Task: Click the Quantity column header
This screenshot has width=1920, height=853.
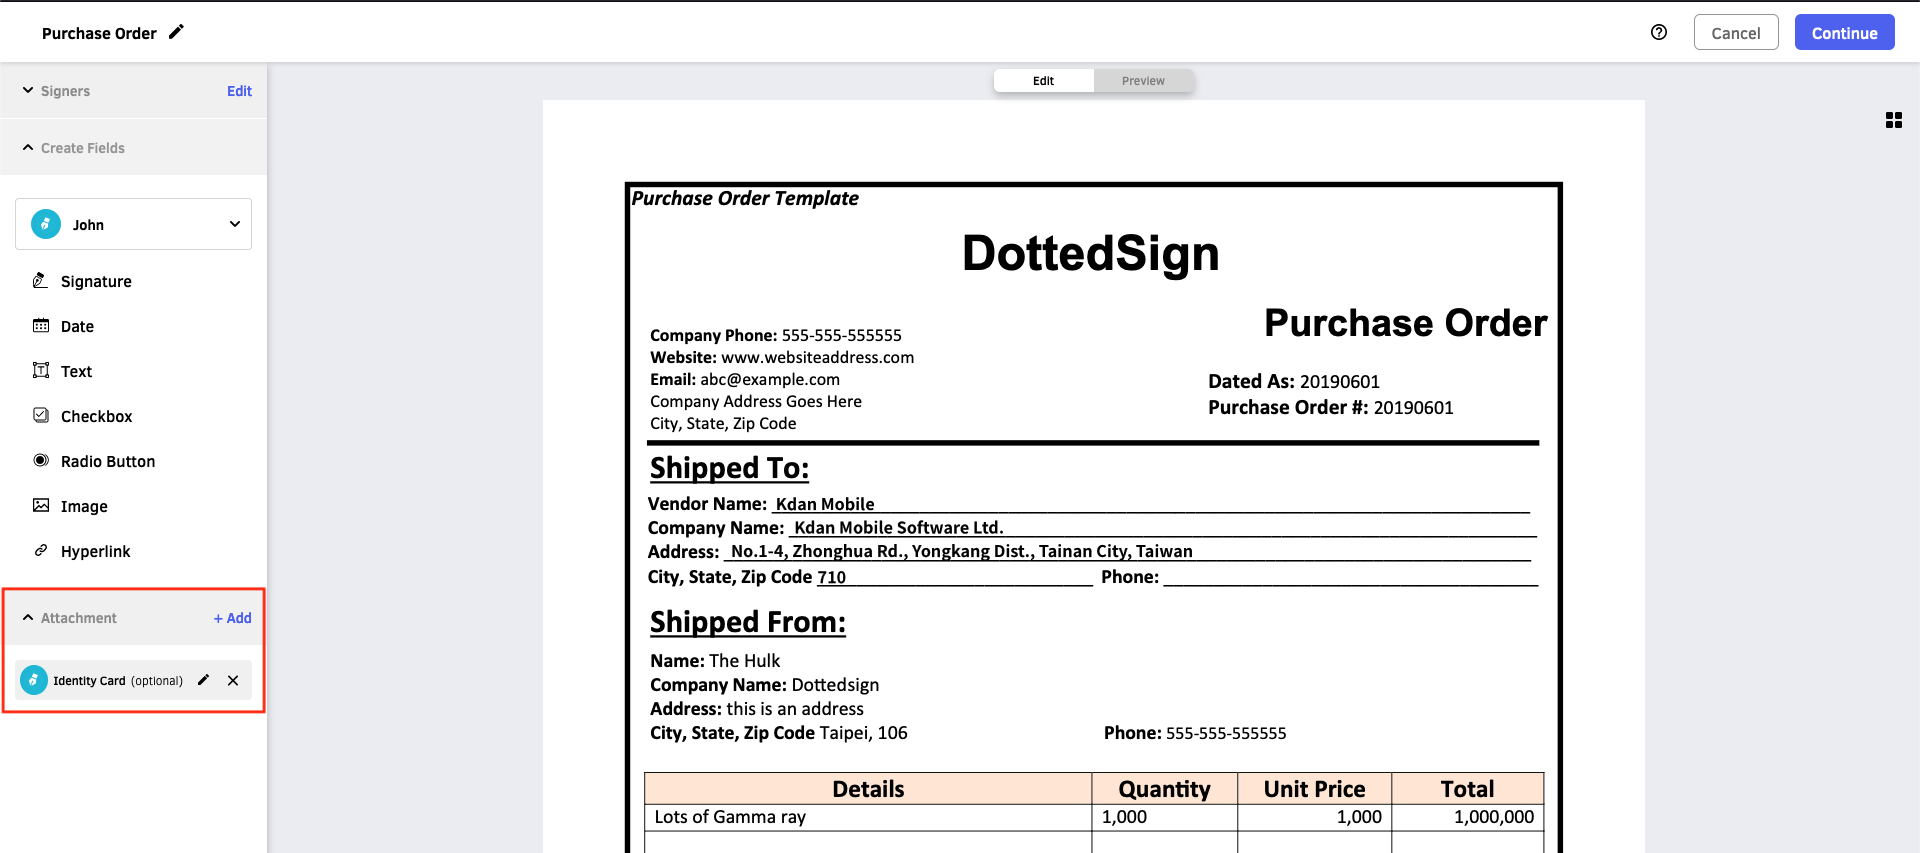Action: pos(1164,789)
